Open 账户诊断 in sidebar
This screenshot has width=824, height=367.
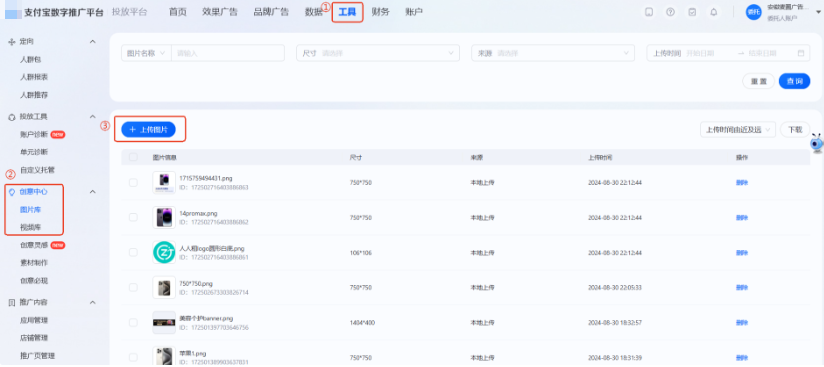34,135
